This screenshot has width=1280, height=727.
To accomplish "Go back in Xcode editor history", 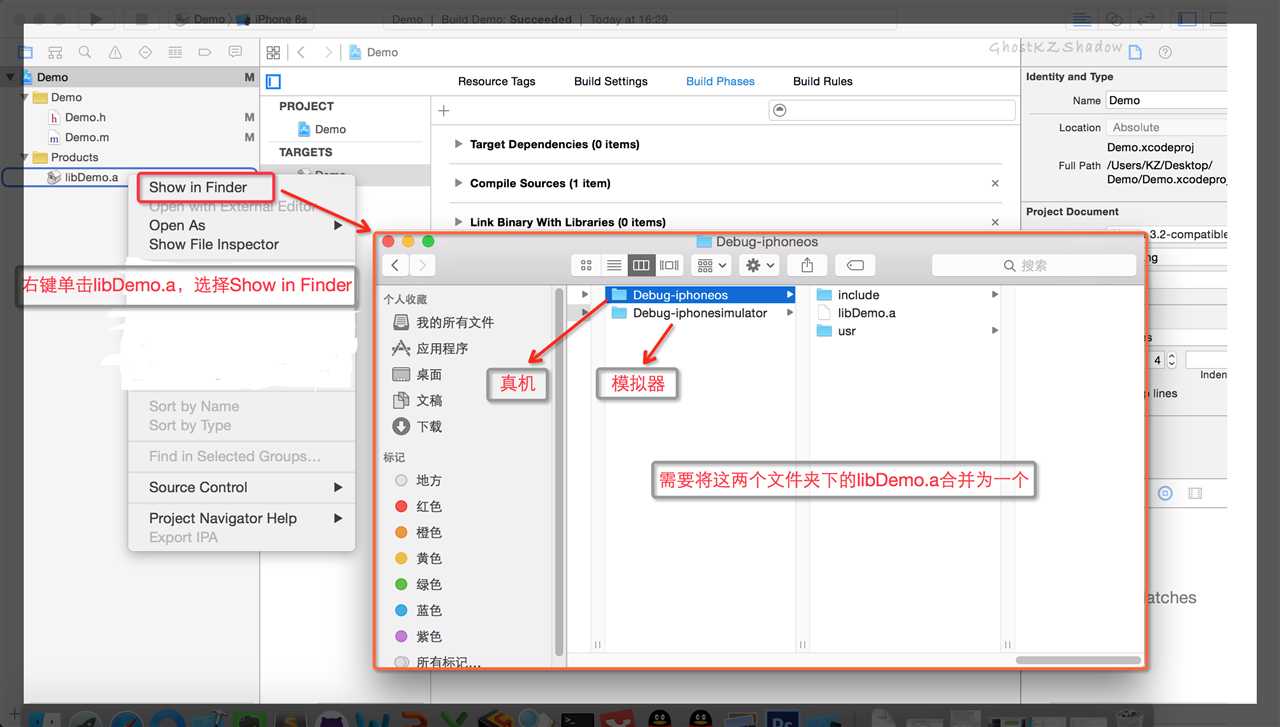I will coord(301,52).
